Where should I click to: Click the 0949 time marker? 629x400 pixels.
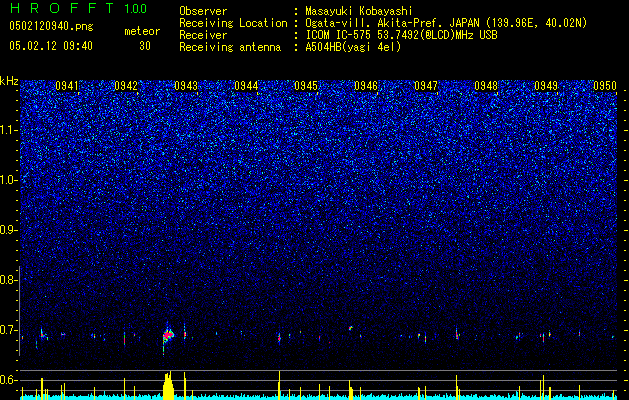pyautogui.click(x=546, y=86)
